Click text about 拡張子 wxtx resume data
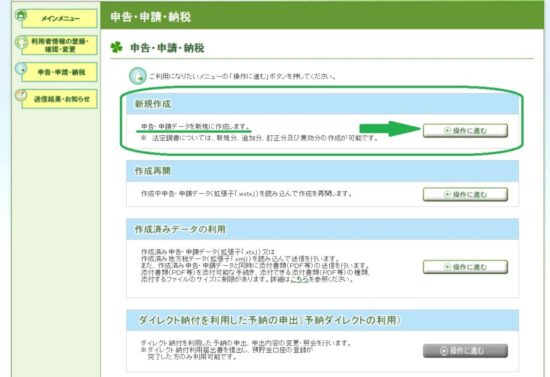The width and height of the screenshot is (550, 377). click(246, 194)
